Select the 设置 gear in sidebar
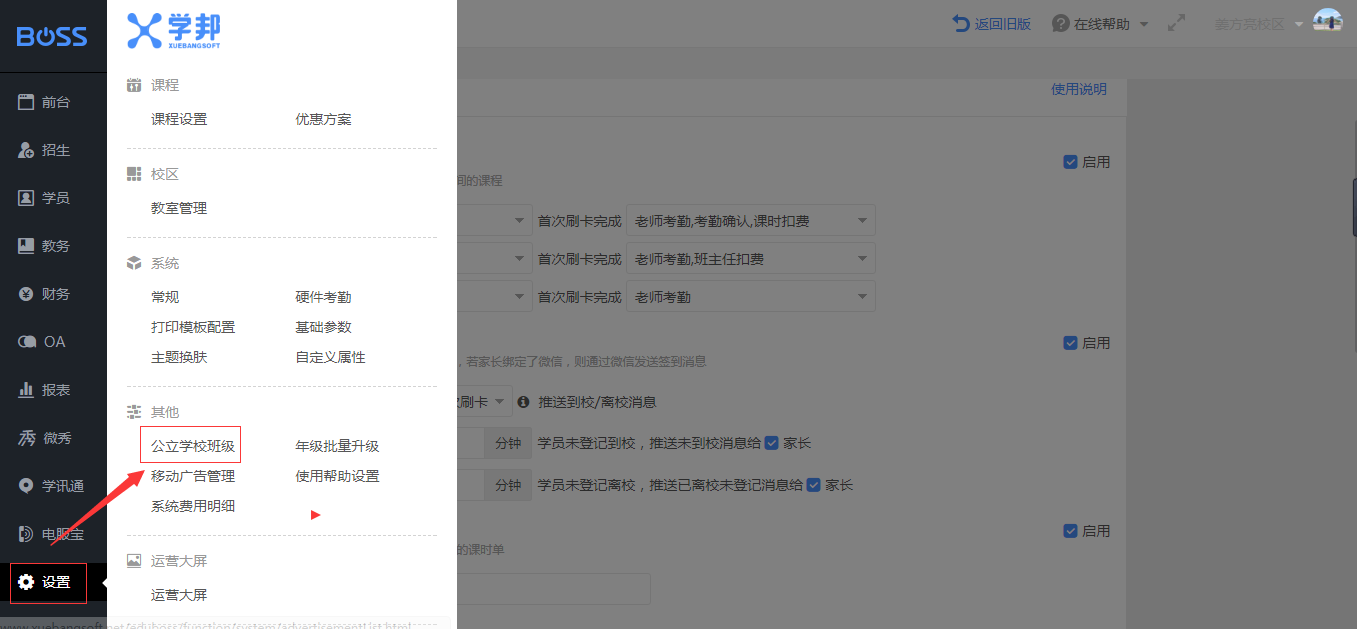The height and width of the screenshot is (629, 1357). coord(26,582)
